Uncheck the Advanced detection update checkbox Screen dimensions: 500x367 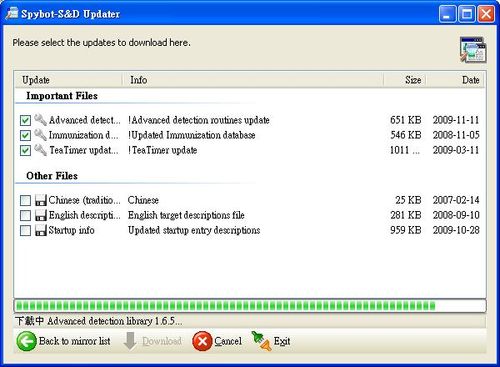tap(25, 120)
